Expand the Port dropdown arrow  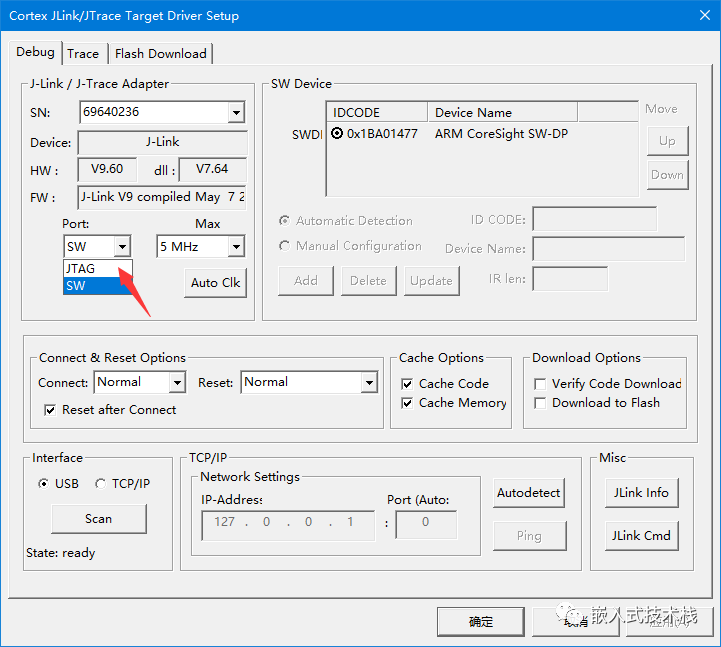click(x=122, y=246)
